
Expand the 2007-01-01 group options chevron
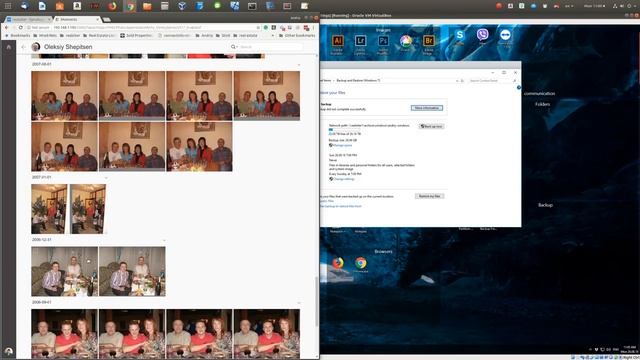(x=106, y=178)
